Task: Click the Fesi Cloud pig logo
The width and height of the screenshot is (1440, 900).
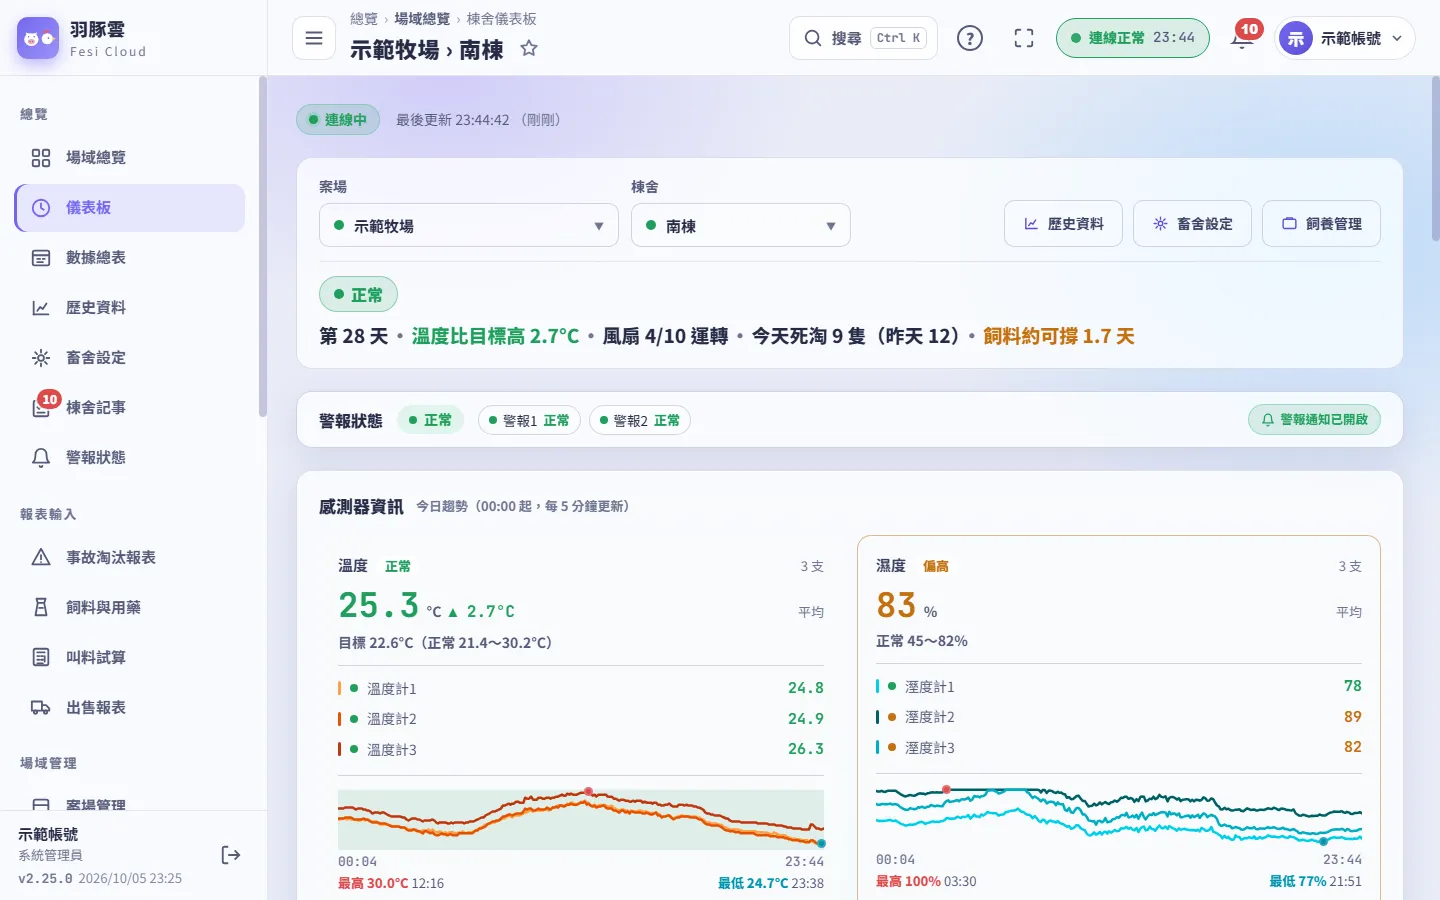Action: [x=38, y=38]
